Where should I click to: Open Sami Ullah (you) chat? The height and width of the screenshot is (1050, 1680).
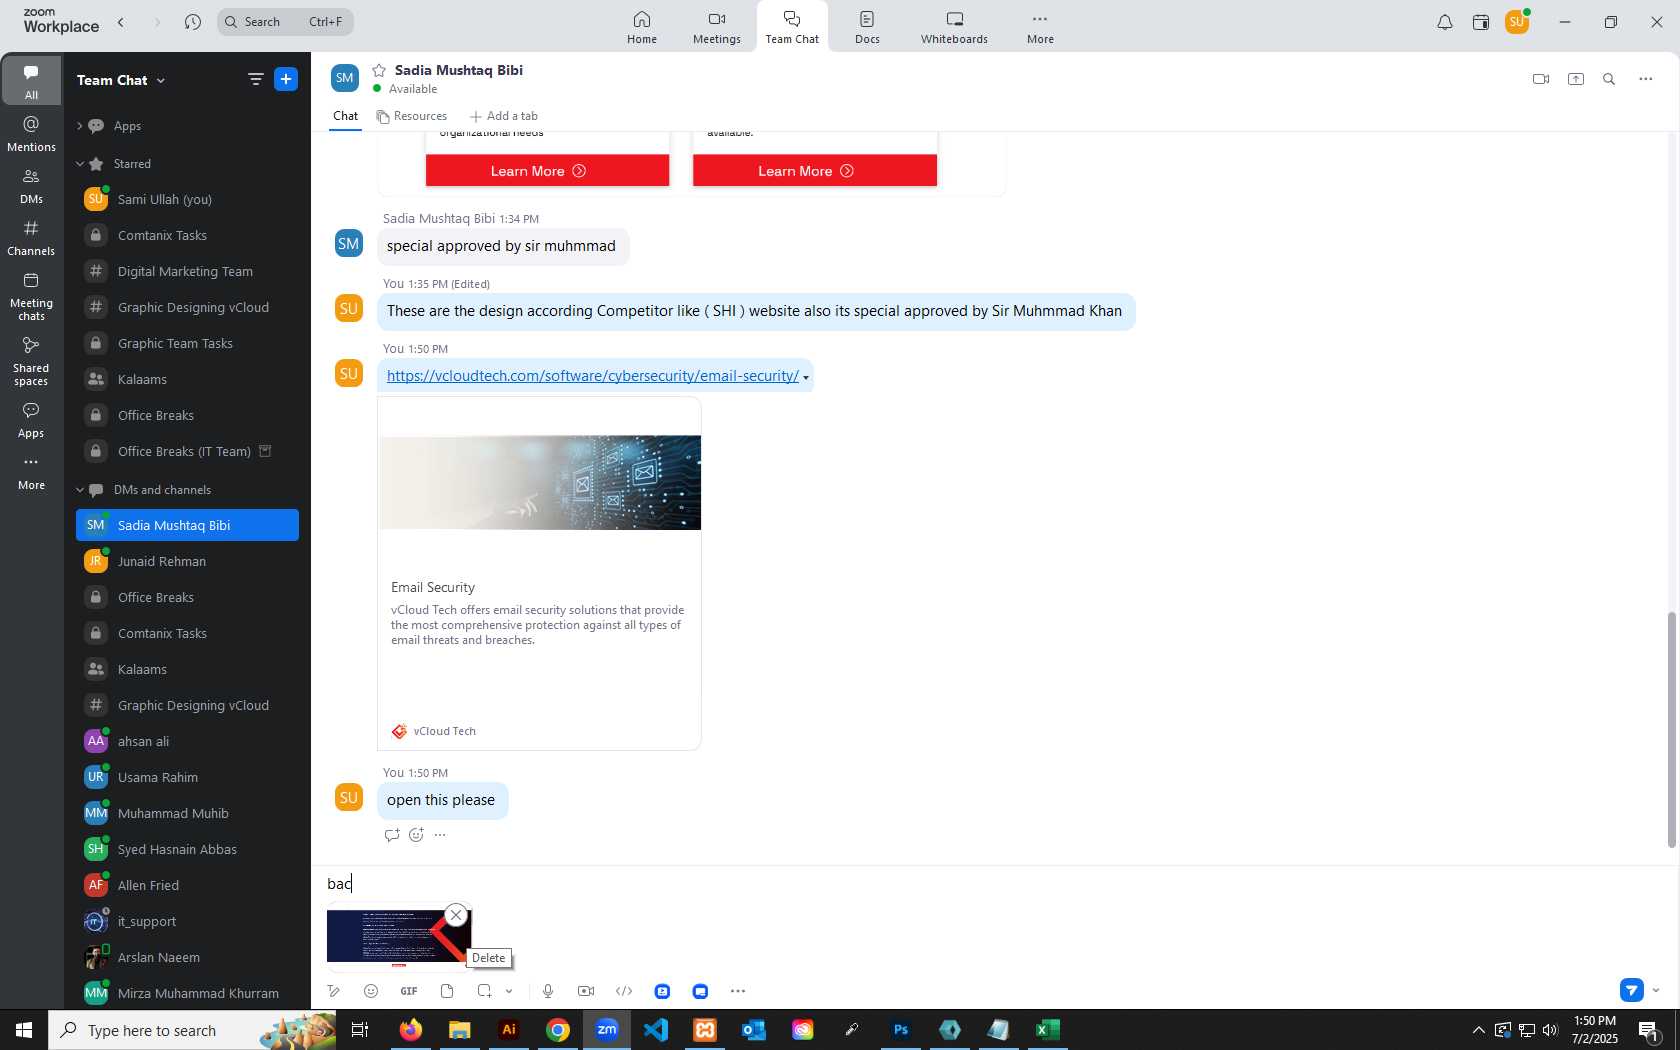point(187,199)
